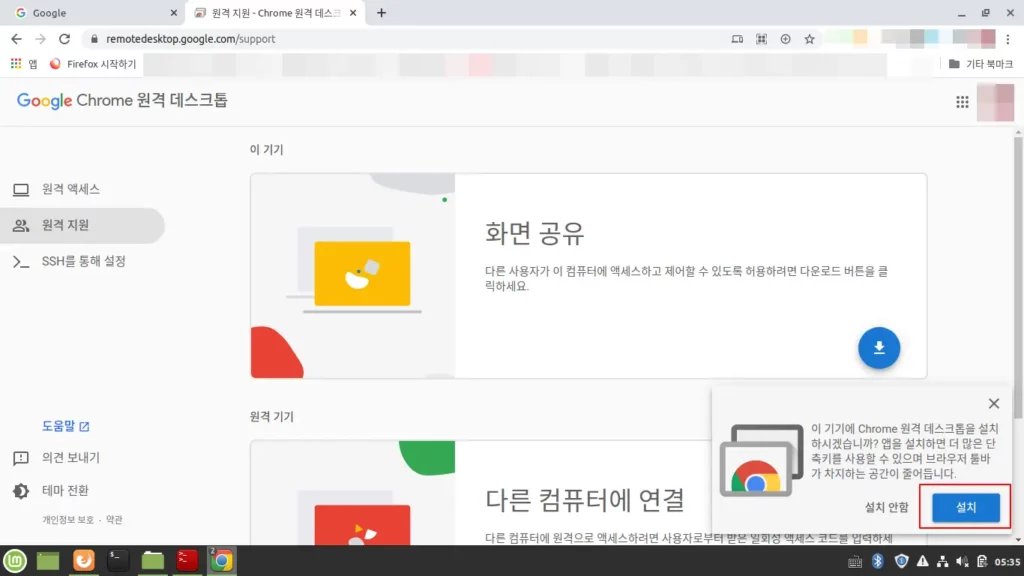Click the warning triangle tray icon
This screenshot has height=576, width=1024.
922,561
